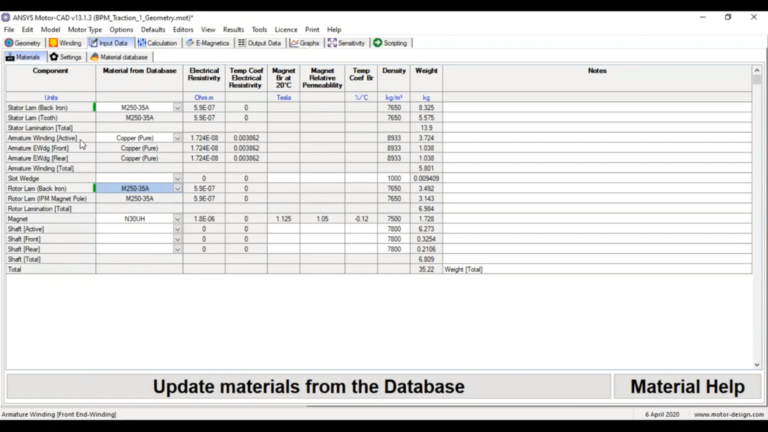Select the Winding tab icon

(53, 43)
